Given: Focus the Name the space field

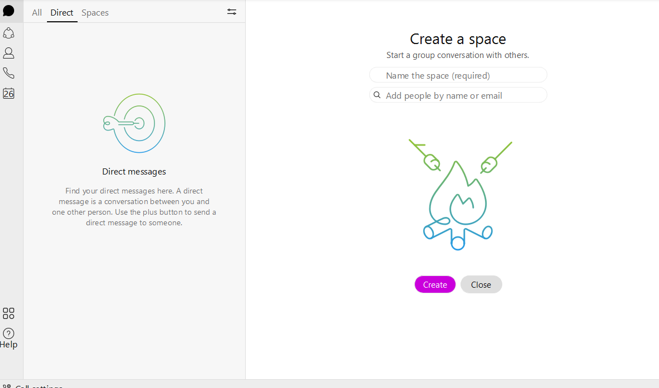Looking at the screenshot, I should coord(458,75).
